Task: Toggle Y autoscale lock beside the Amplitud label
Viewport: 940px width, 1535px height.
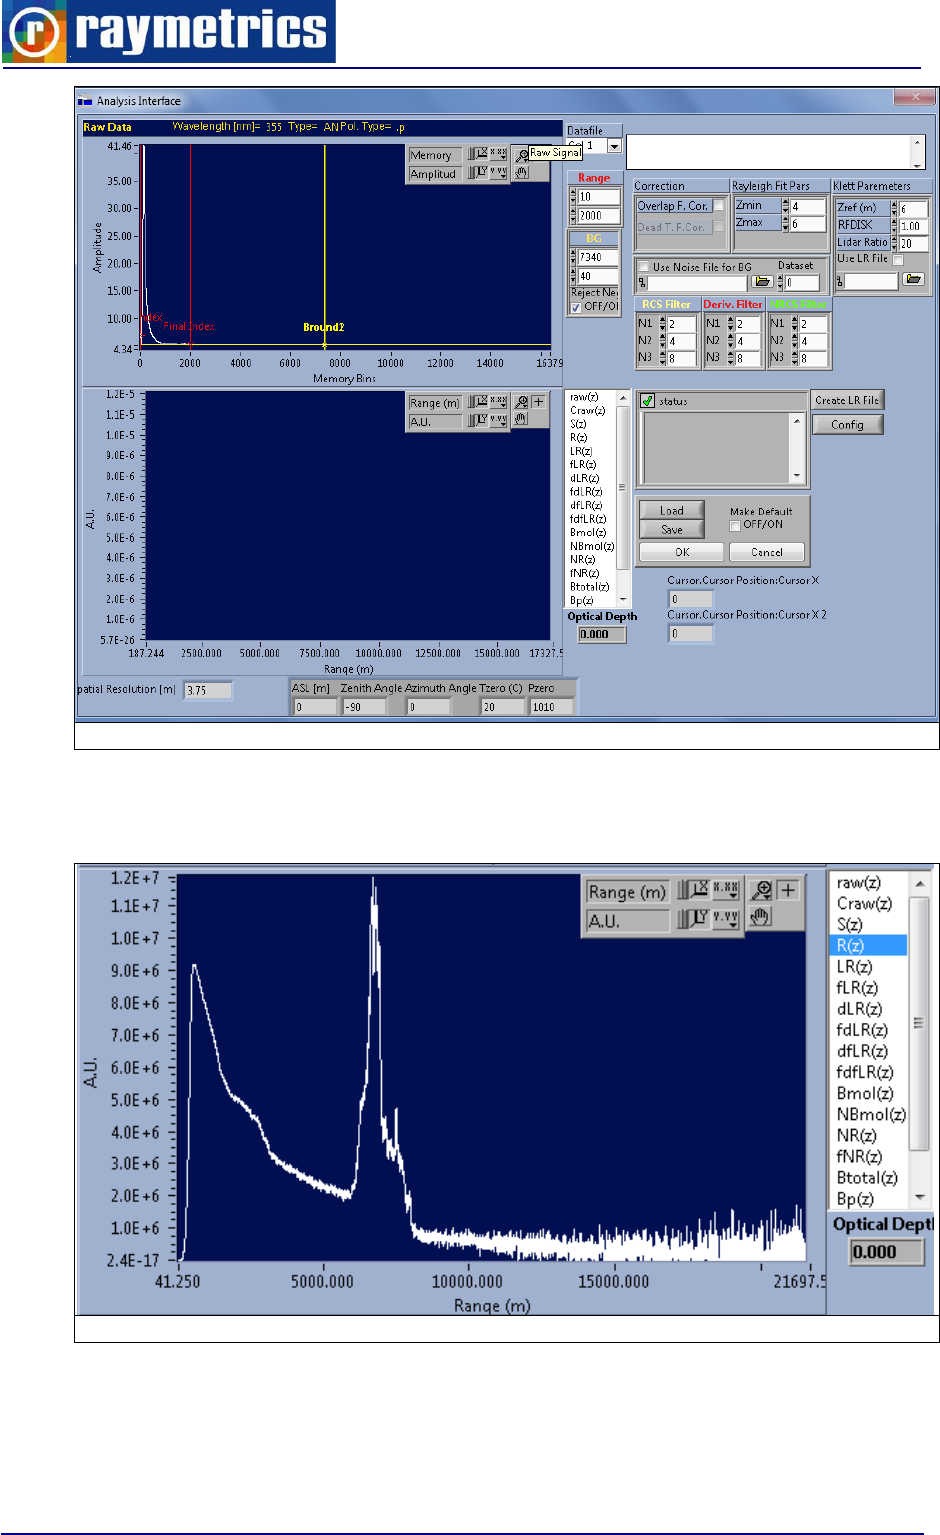Action: 479,172
